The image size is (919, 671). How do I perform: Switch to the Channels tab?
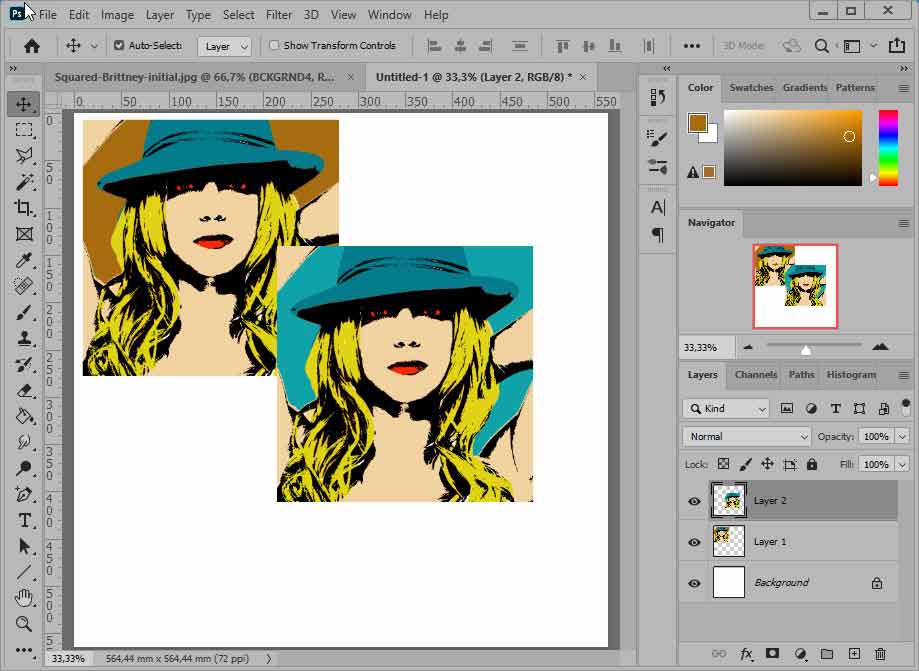point(755,374)
